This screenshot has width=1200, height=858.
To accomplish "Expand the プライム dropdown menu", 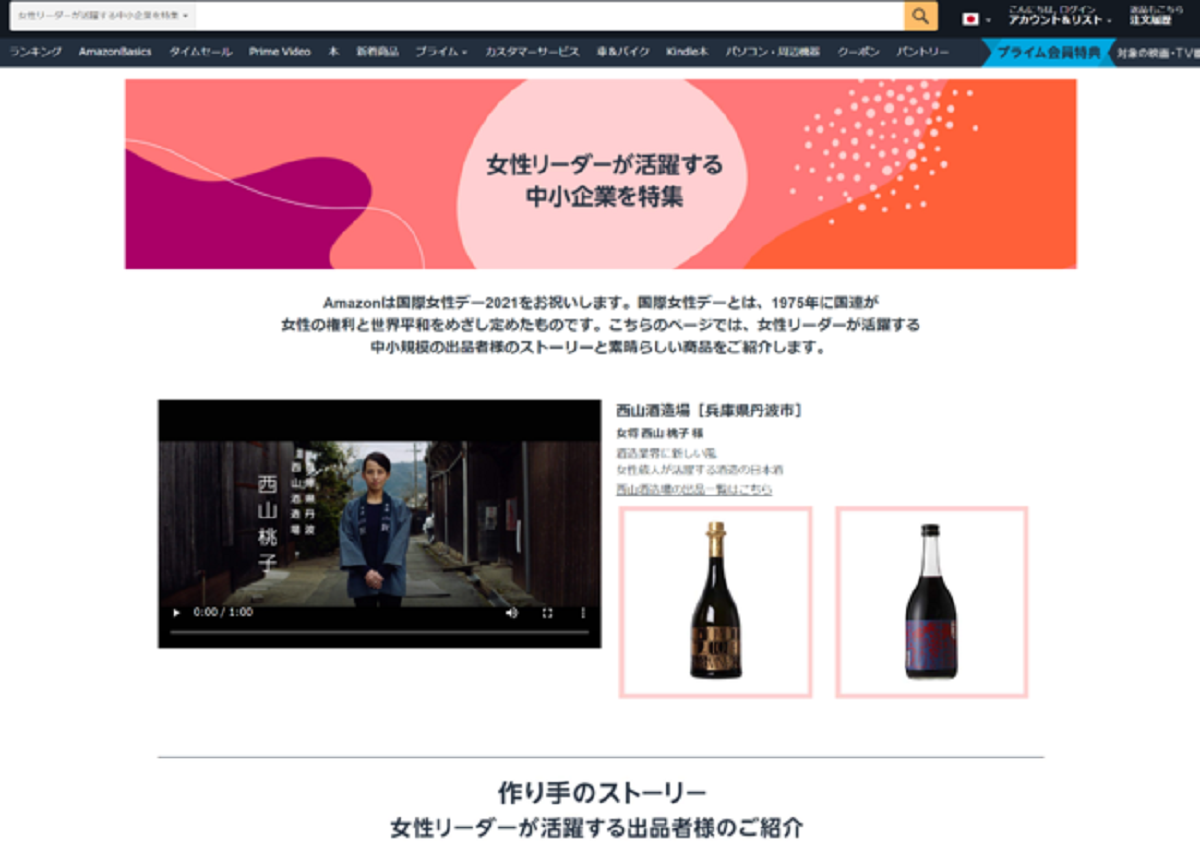I will point(441,52).
